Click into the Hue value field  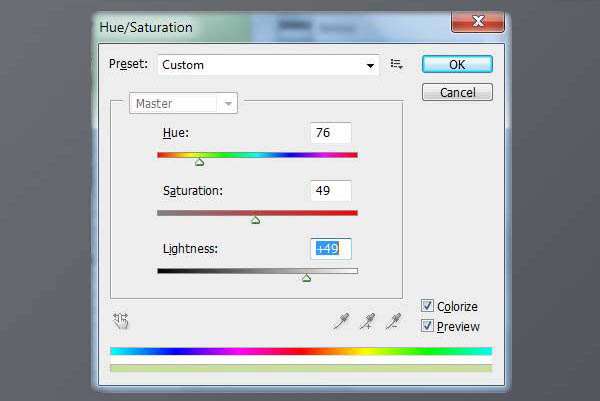point(331,133)
